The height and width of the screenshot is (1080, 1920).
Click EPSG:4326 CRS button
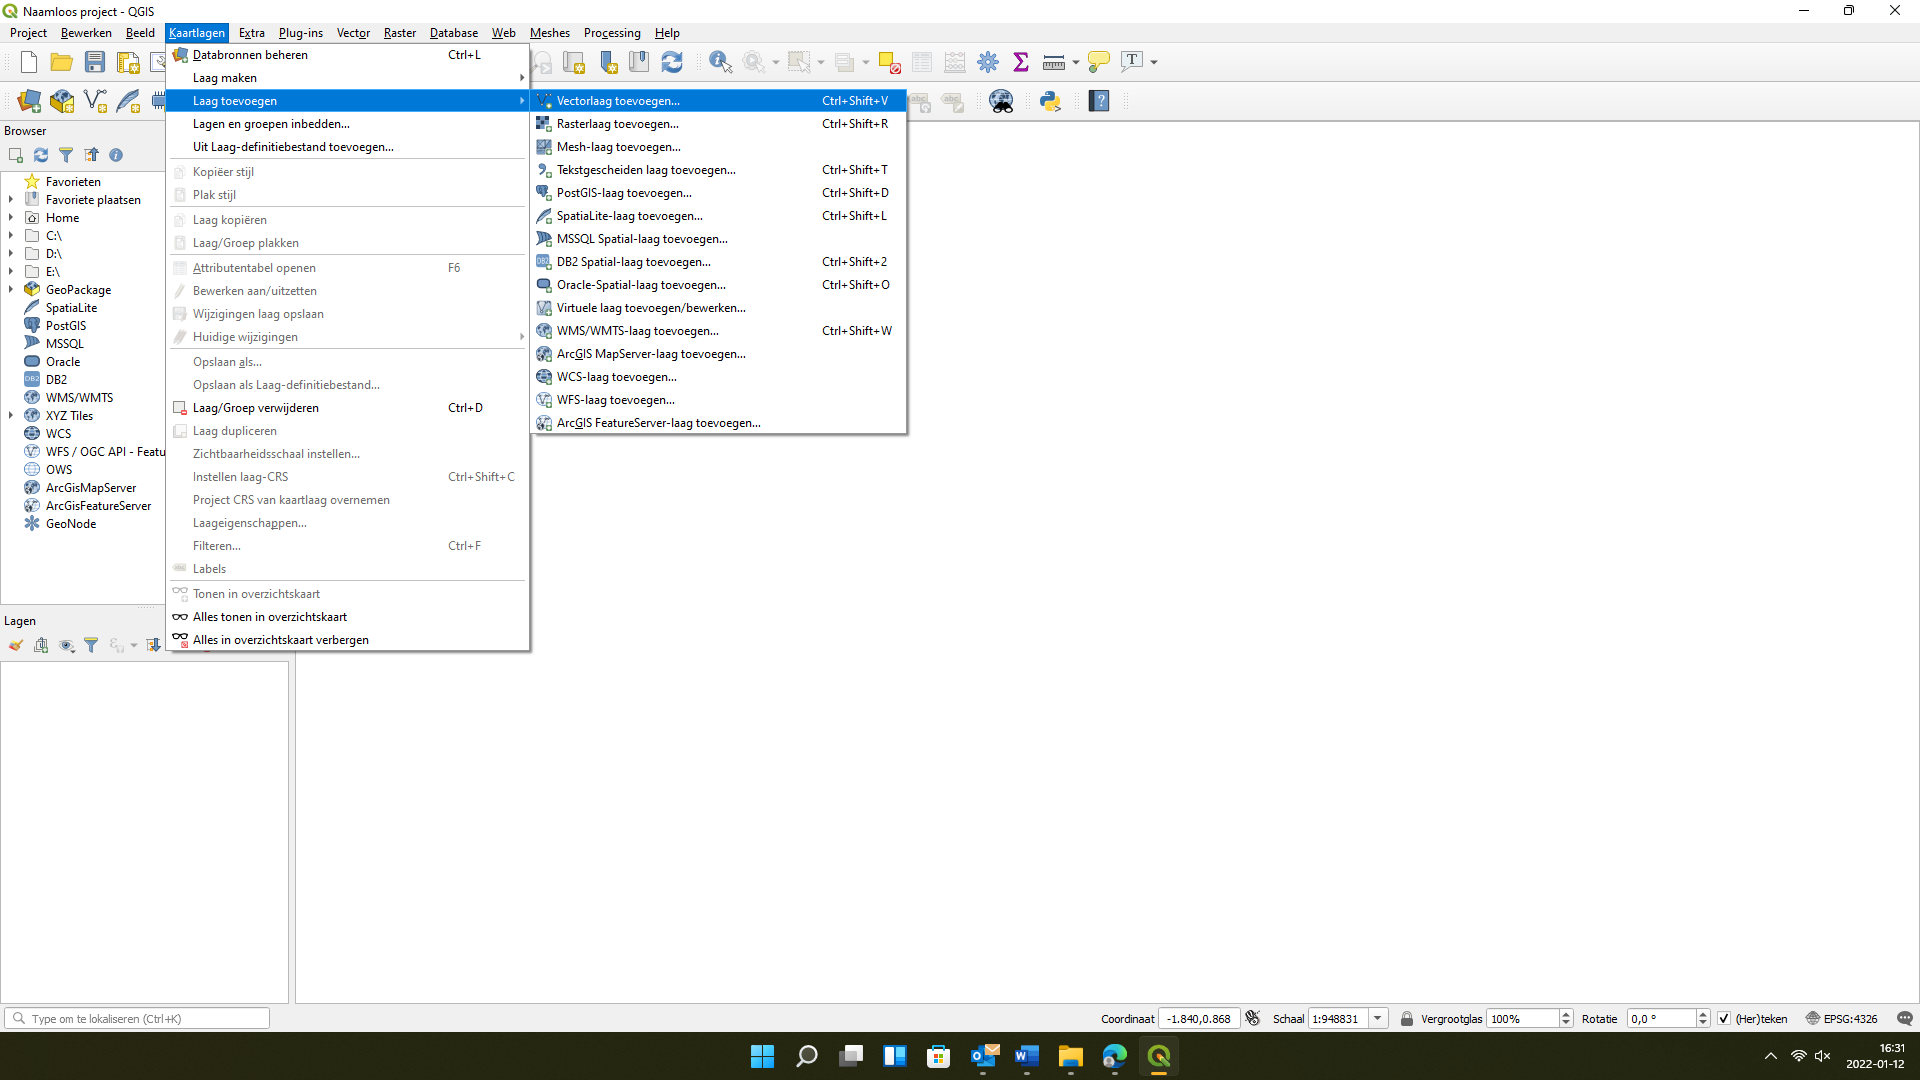pyautogui.click(x=1841, y=1018)
